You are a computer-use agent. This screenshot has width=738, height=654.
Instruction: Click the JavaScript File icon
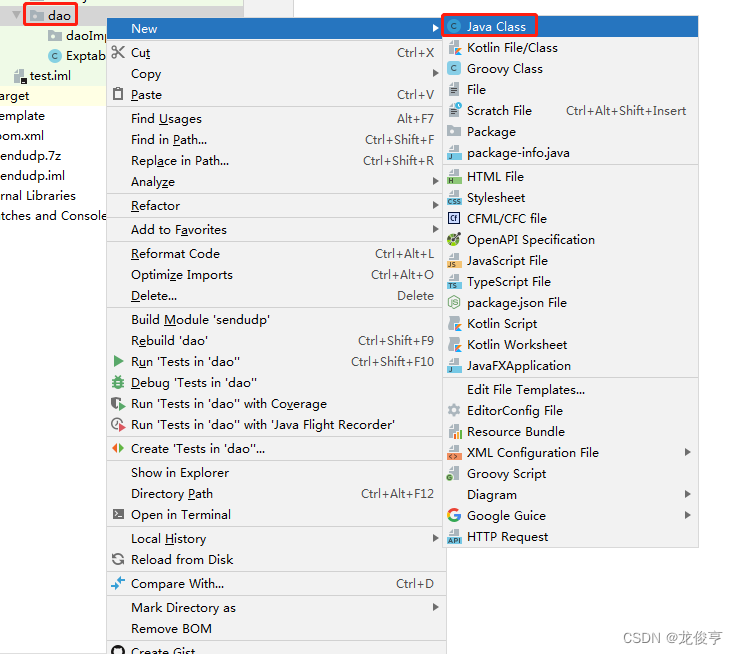[x=454, y=261]
